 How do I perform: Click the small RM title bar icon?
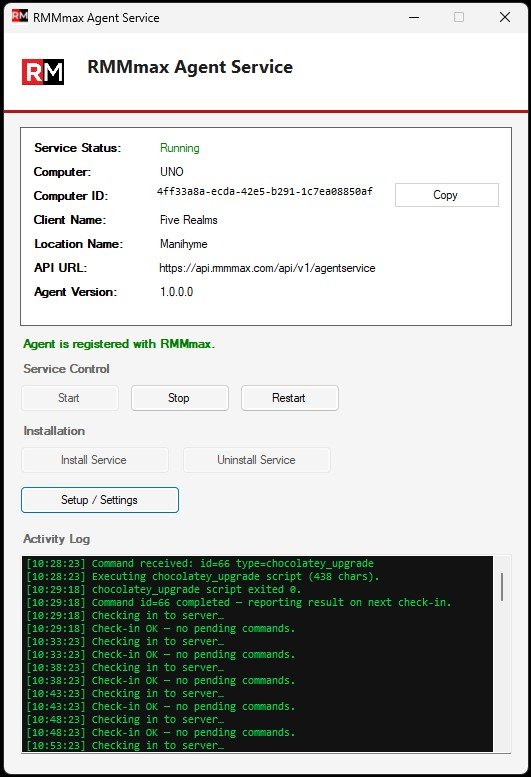click(x=19, y=16)
